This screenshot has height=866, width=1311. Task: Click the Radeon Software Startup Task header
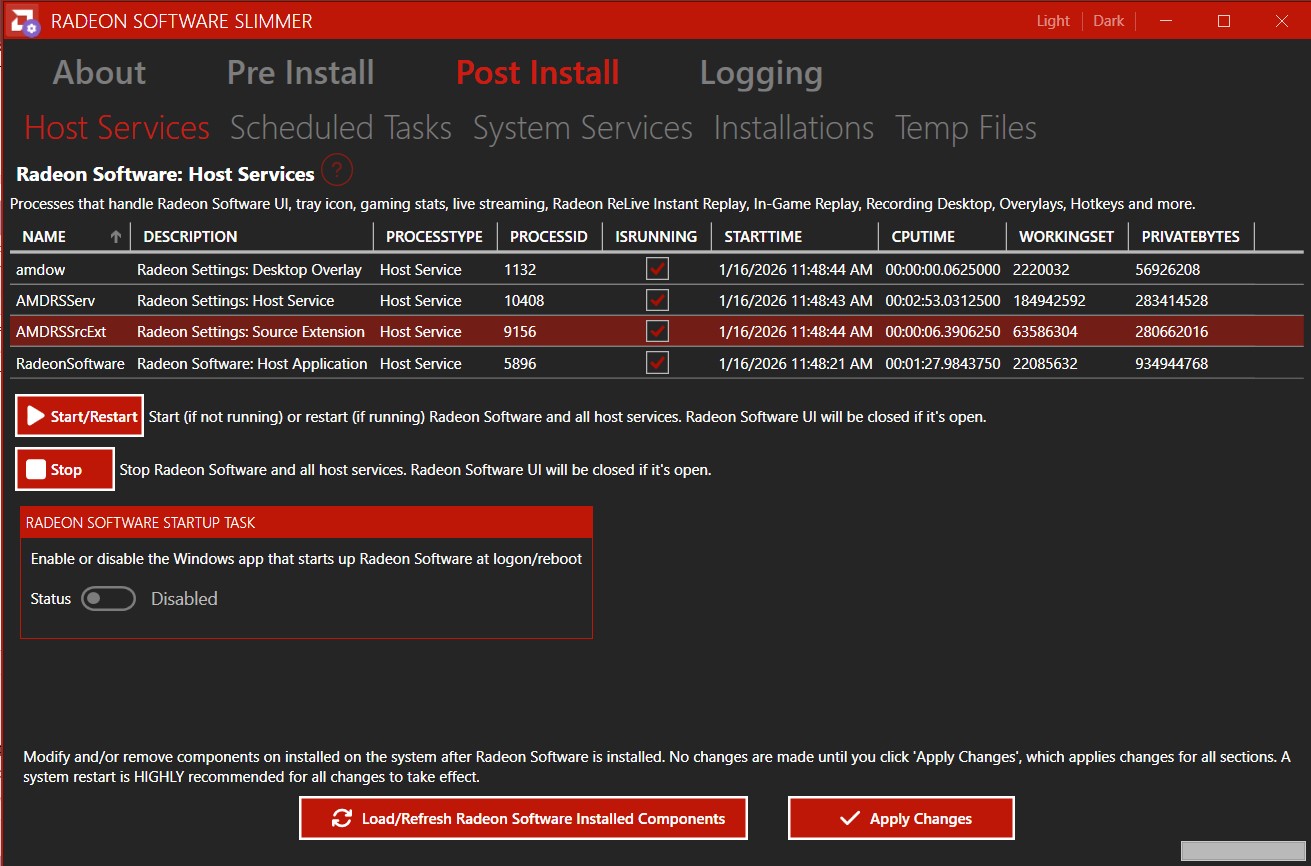tap(306, 522)
